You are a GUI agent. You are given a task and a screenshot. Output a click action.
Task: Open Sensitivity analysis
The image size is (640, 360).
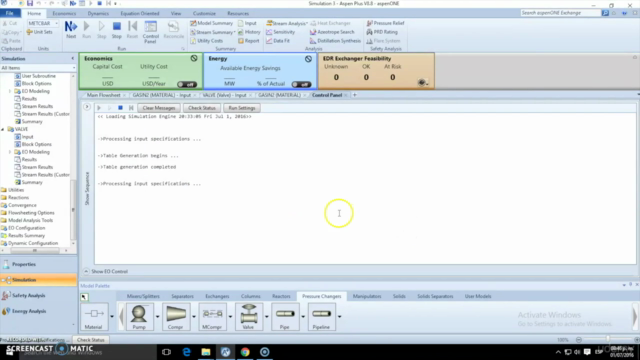pyautogui.click(x=280, y=32)
